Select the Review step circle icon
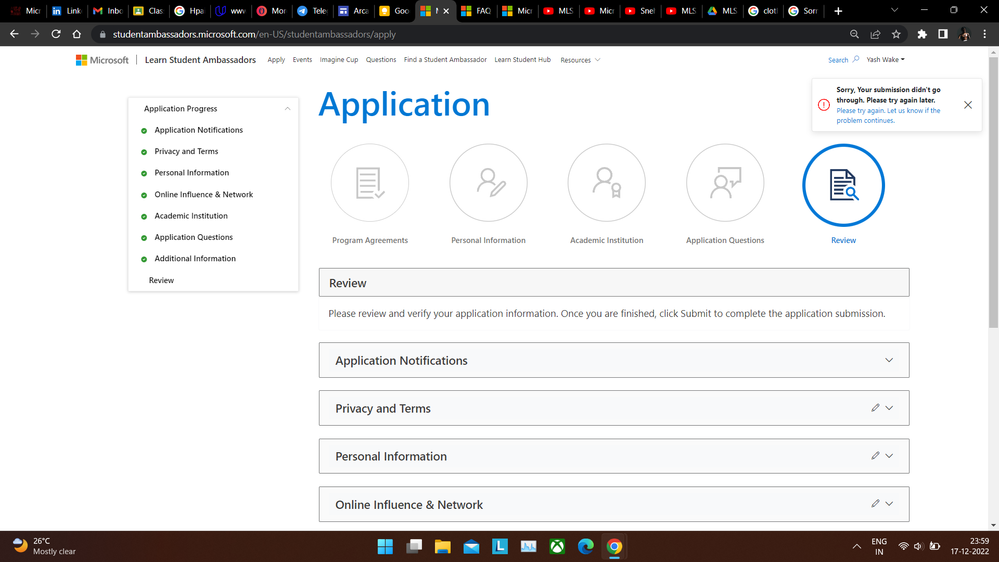 pyautogui.click(x=844, y=185)
